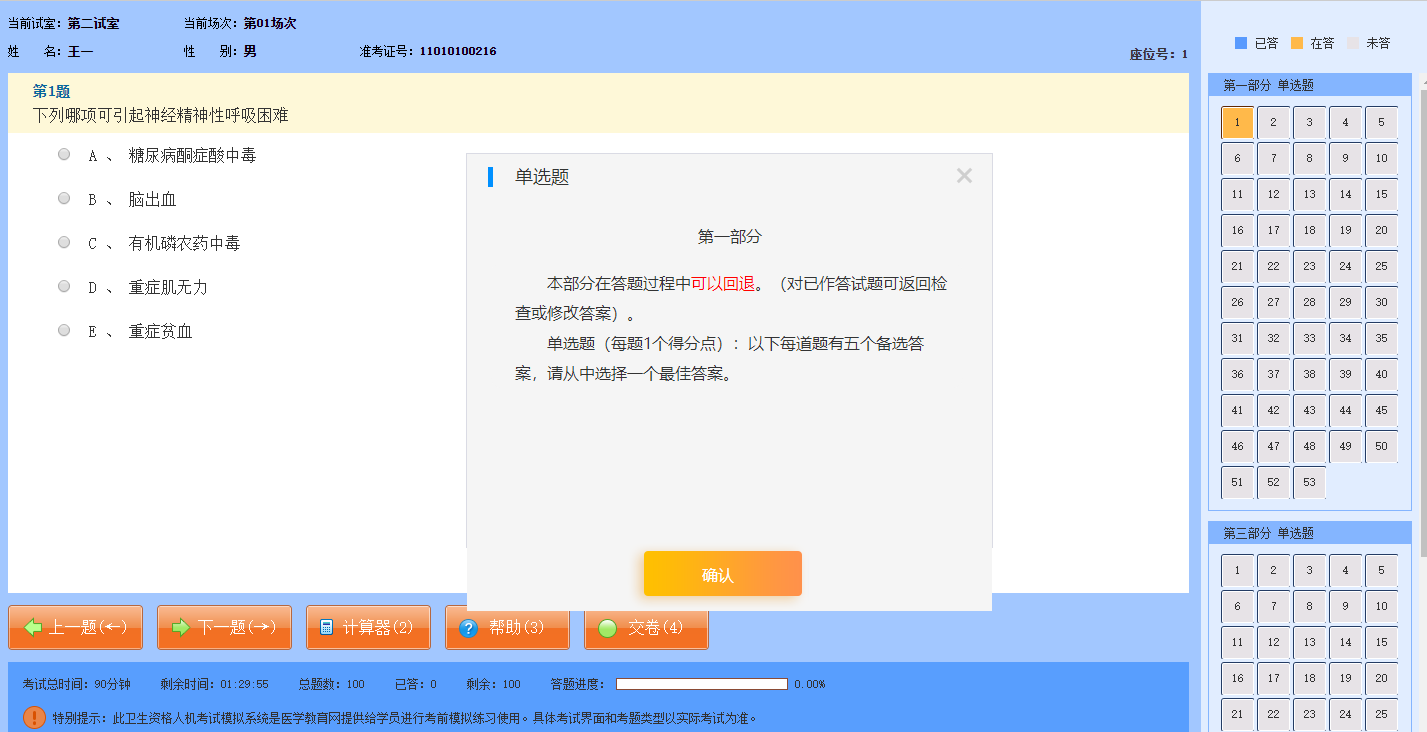The height and width of the screenshot is (732, 1427).
Task: Pick radio option C 有机磷农药中毒
Action: pos(64,243)
